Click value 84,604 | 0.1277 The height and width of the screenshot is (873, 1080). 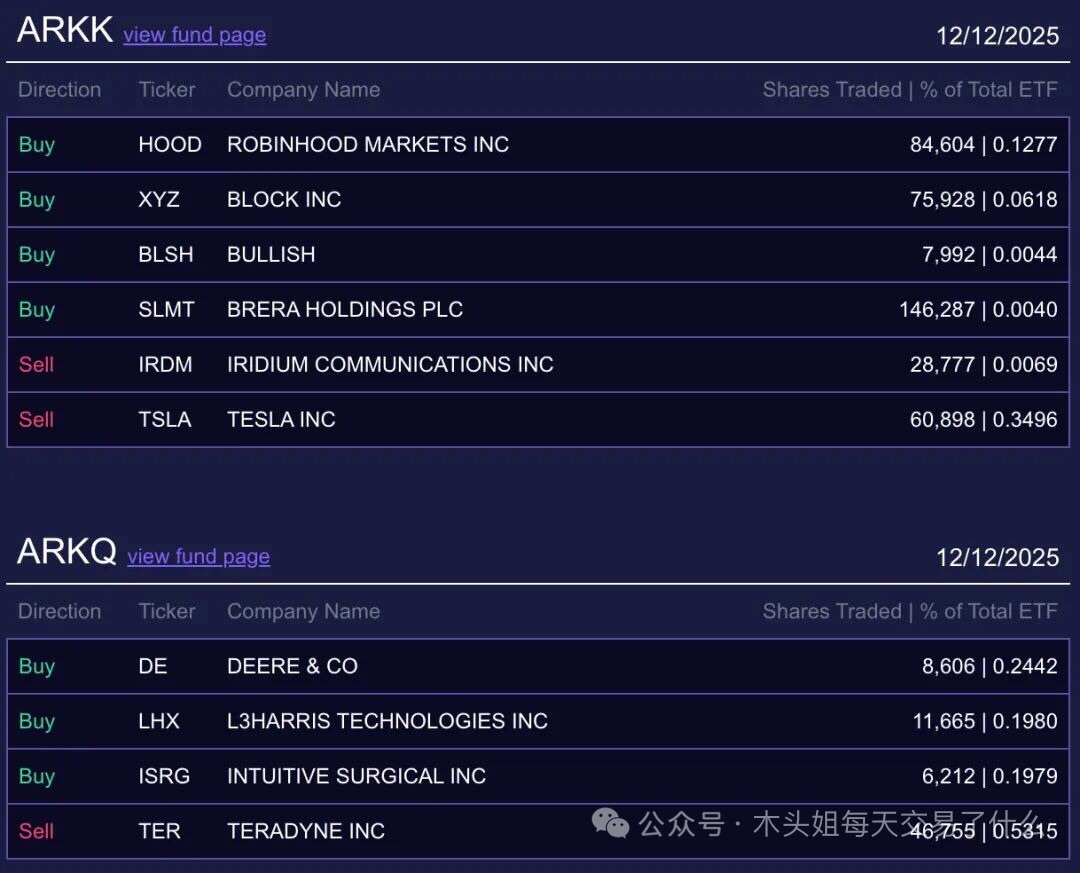pyautogui.click(x=984, y=144)
